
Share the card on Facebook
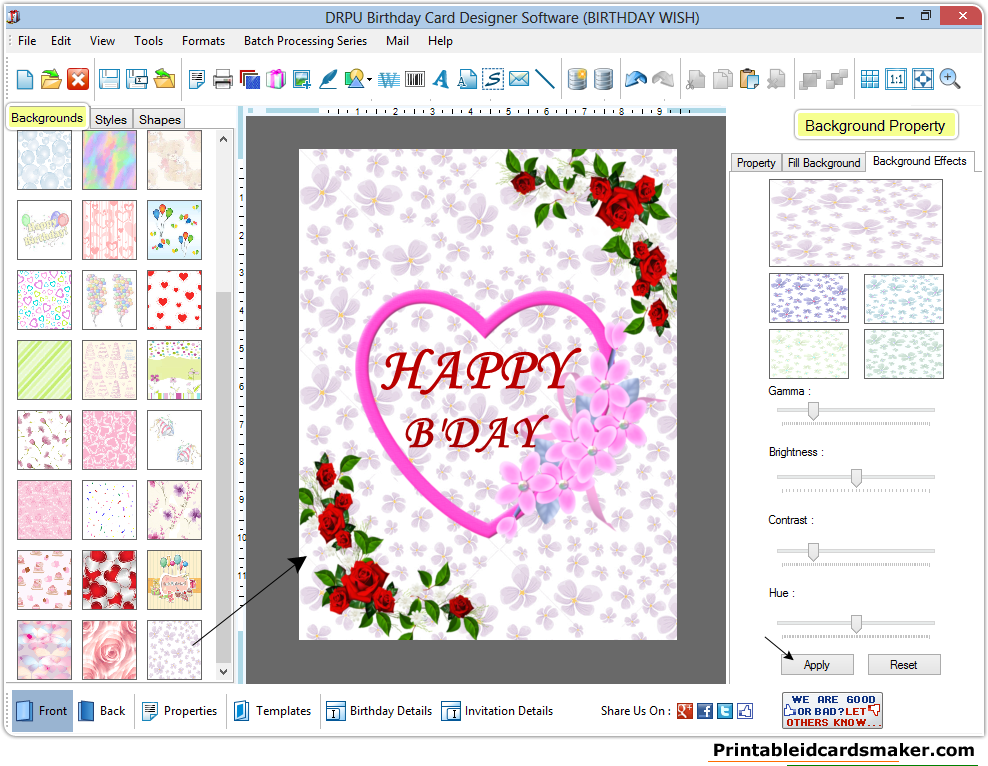(x=705, y=711)
